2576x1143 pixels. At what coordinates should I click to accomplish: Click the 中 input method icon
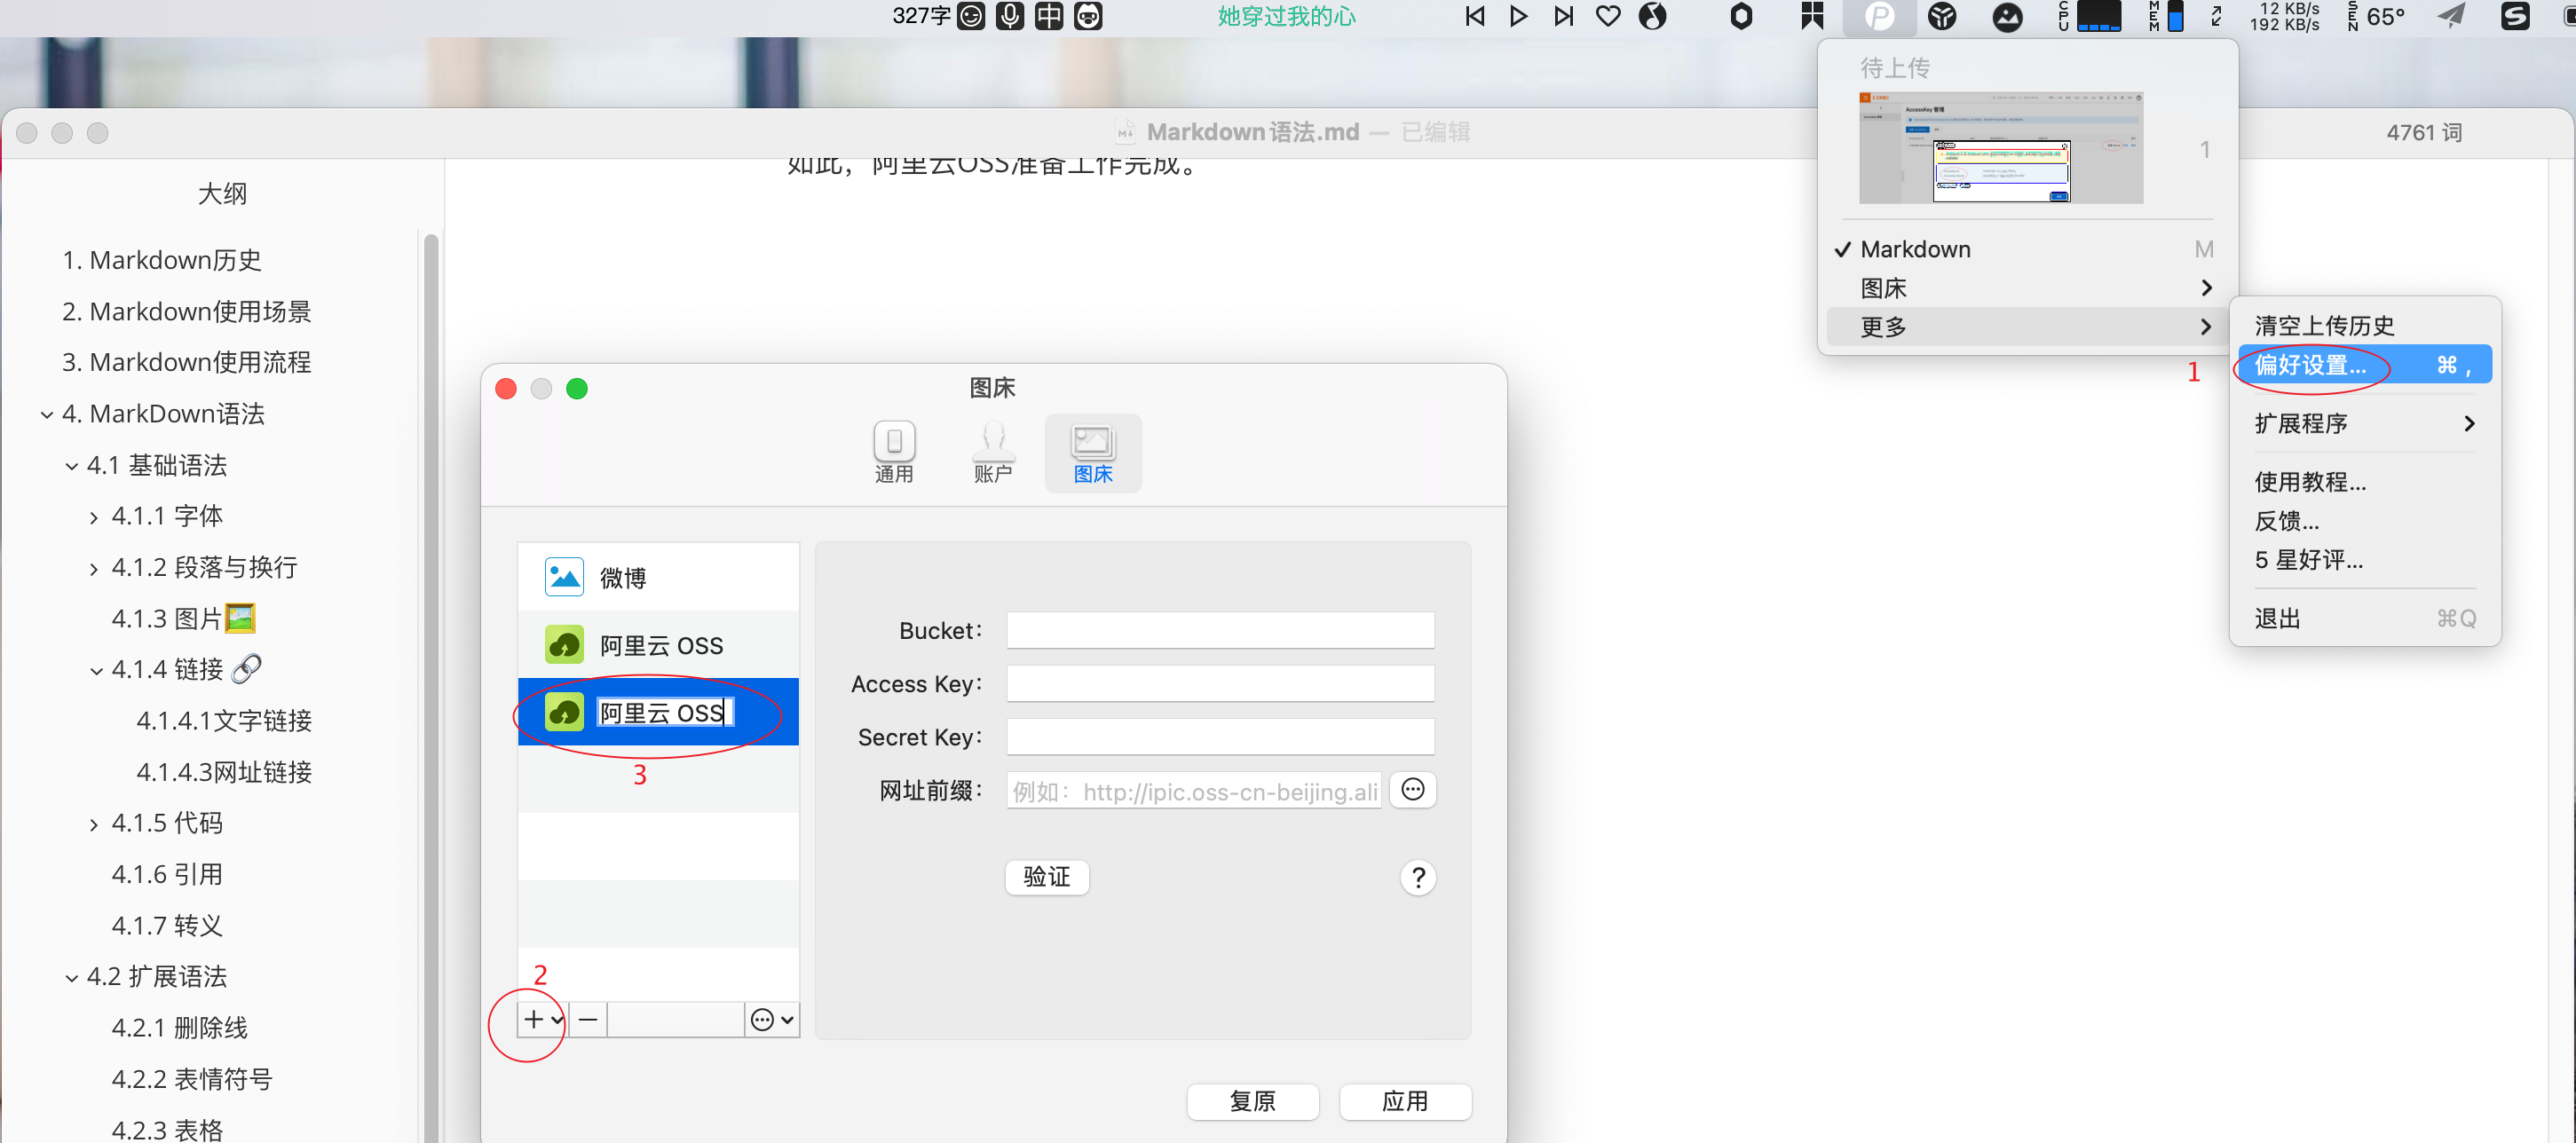click(1049, 17)
